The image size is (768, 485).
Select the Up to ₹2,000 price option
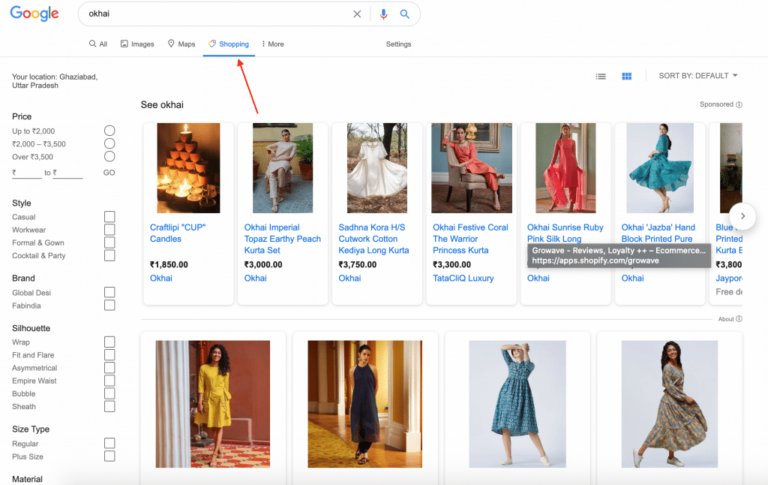110,130
